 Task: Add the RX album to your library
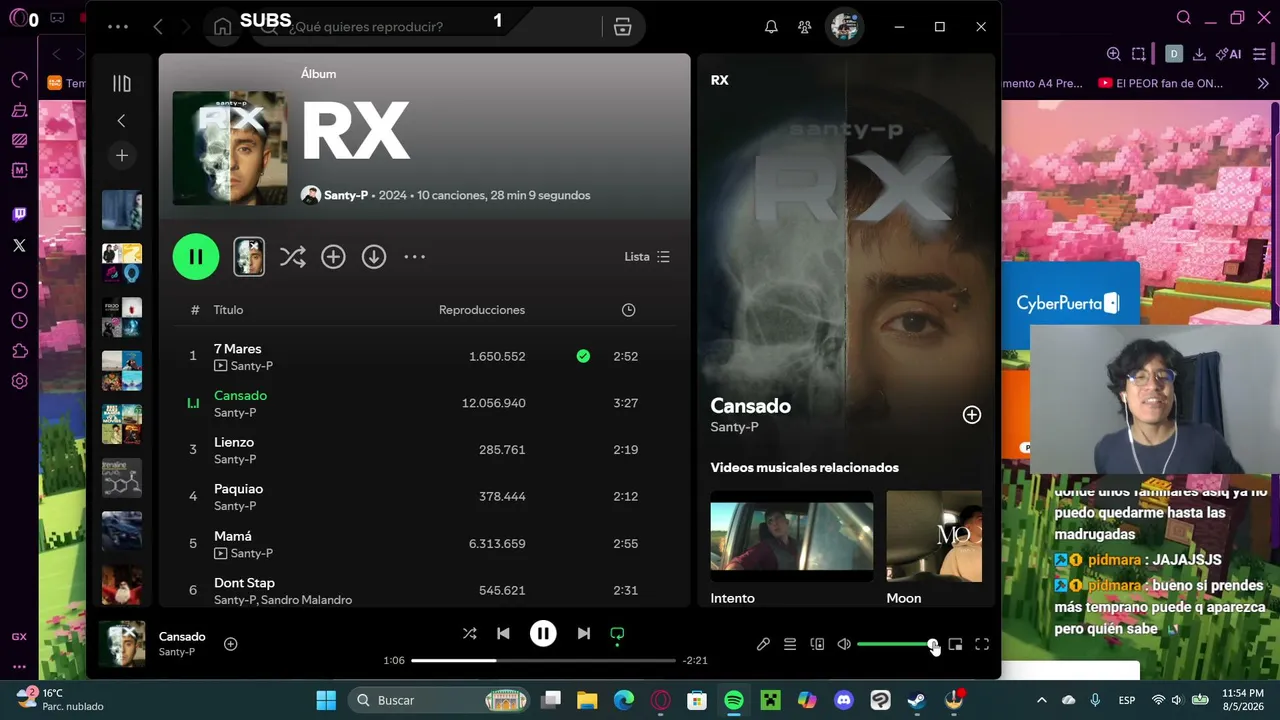(333, 257)
